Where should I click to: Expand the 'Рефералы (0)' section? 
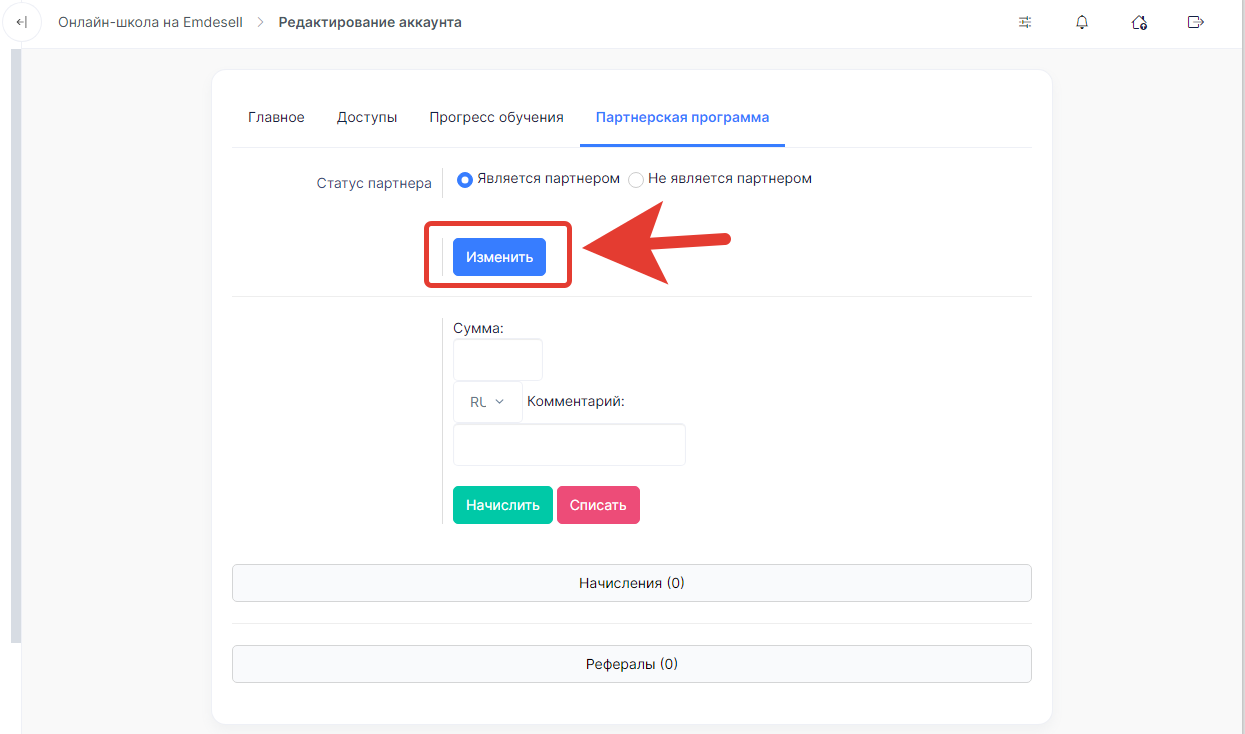coord(631,664)
